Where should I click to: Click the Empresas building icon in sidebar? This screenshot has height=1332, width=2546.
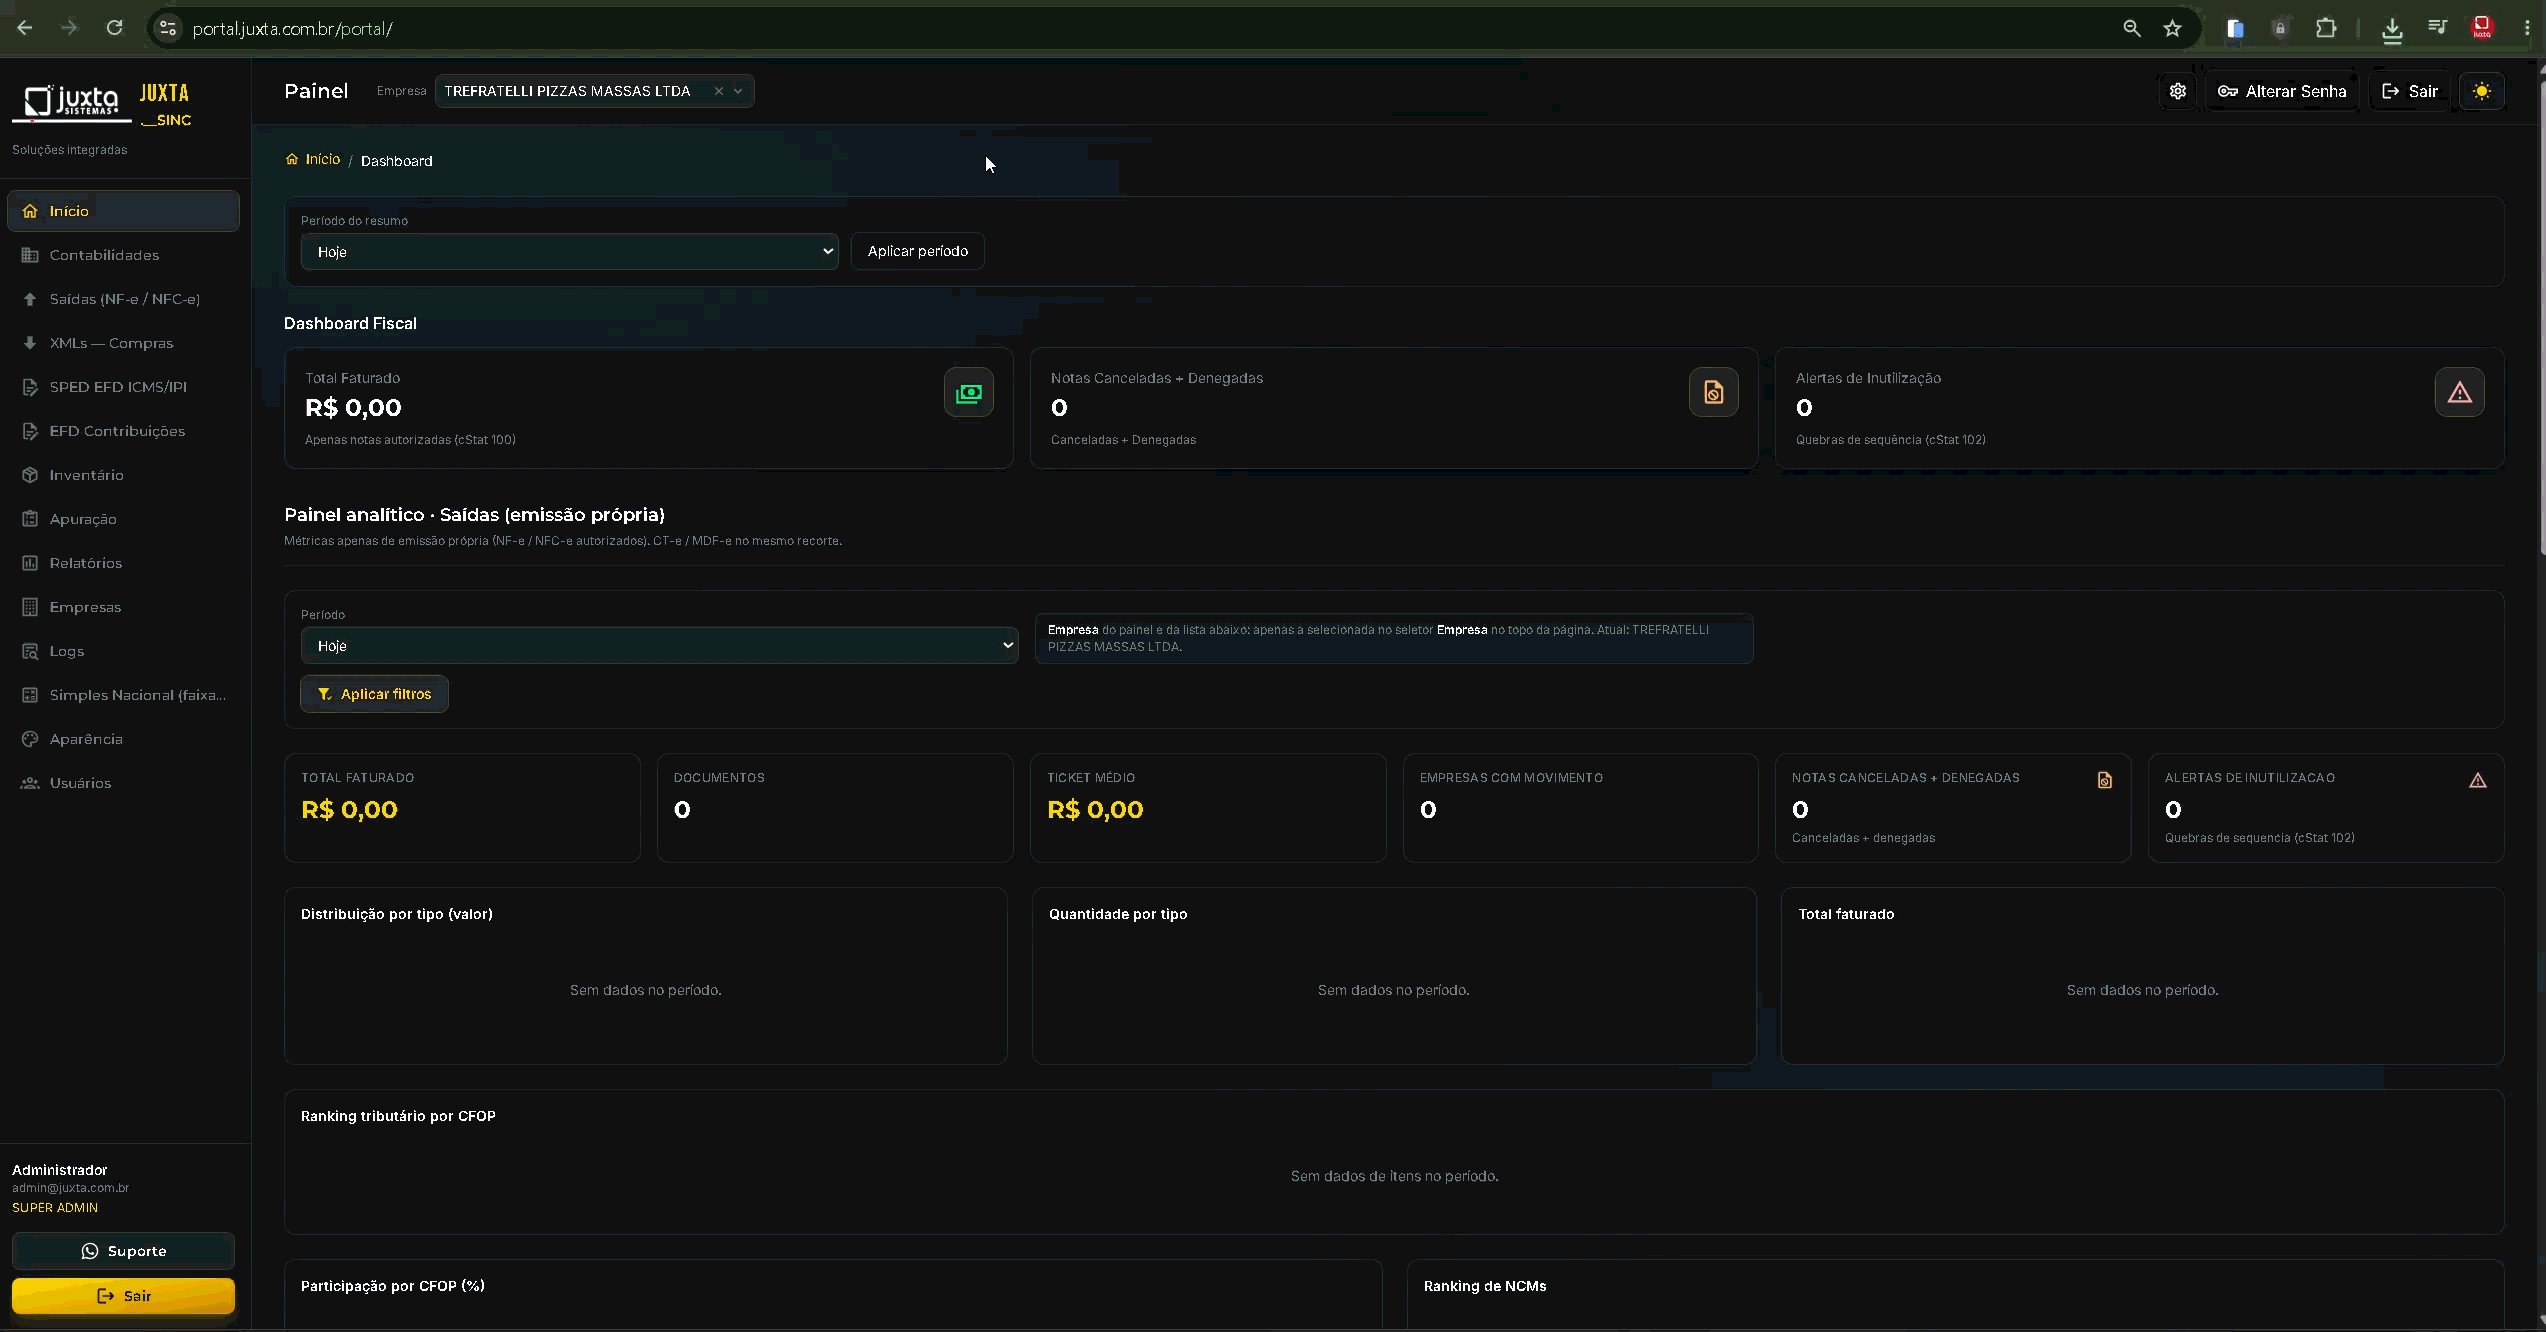click(30, 607)
